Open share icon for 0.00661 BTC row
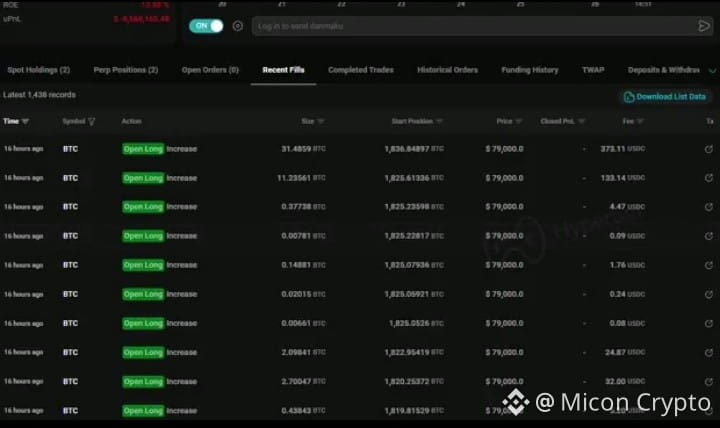Viewport: 720px width, 428px height. pos(709,323)
